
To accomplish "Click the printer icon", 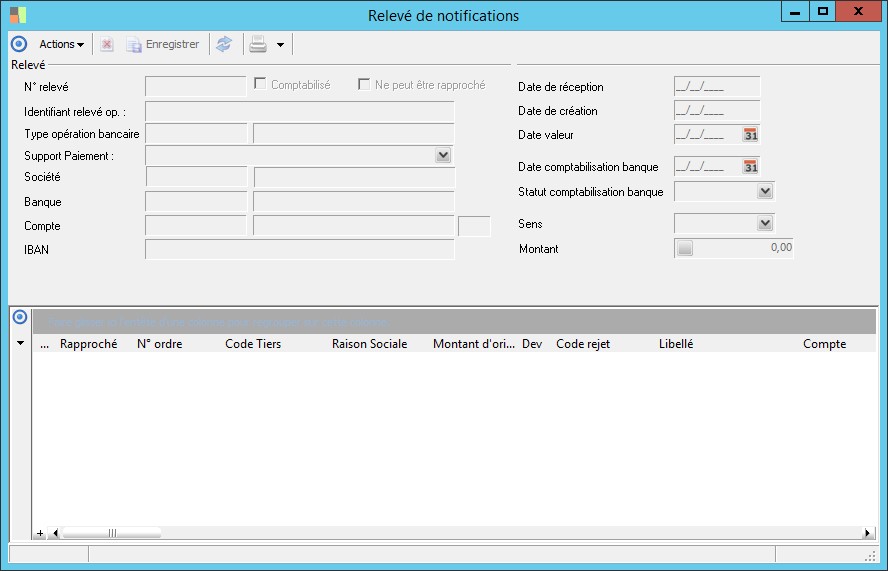I will 258,44.
